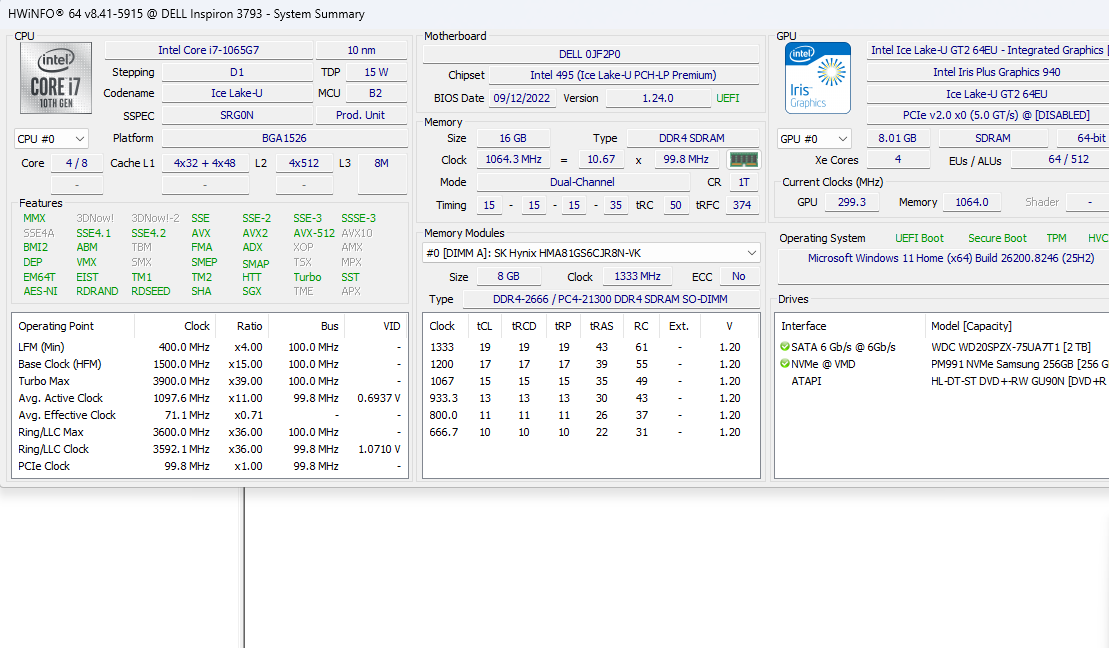
Task: Select the Turbo feature label
Action: (307, 277)
